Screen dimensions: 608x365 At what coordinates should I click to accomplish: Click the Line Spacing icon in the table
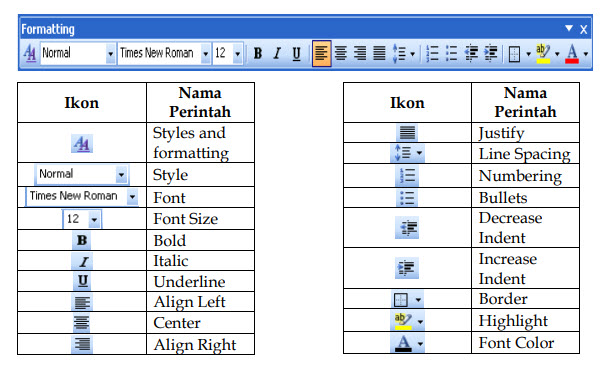click(x=408, y=153)
